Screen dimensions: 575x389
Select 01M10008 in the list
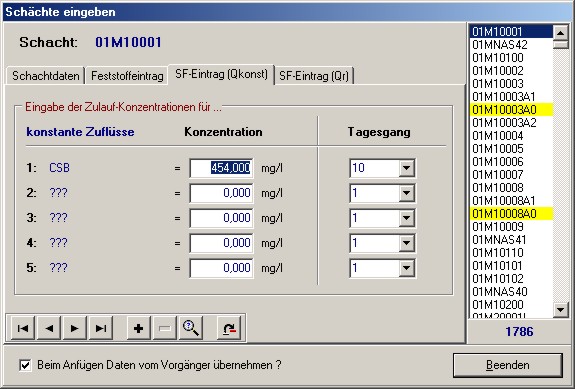tap(511, 188)
